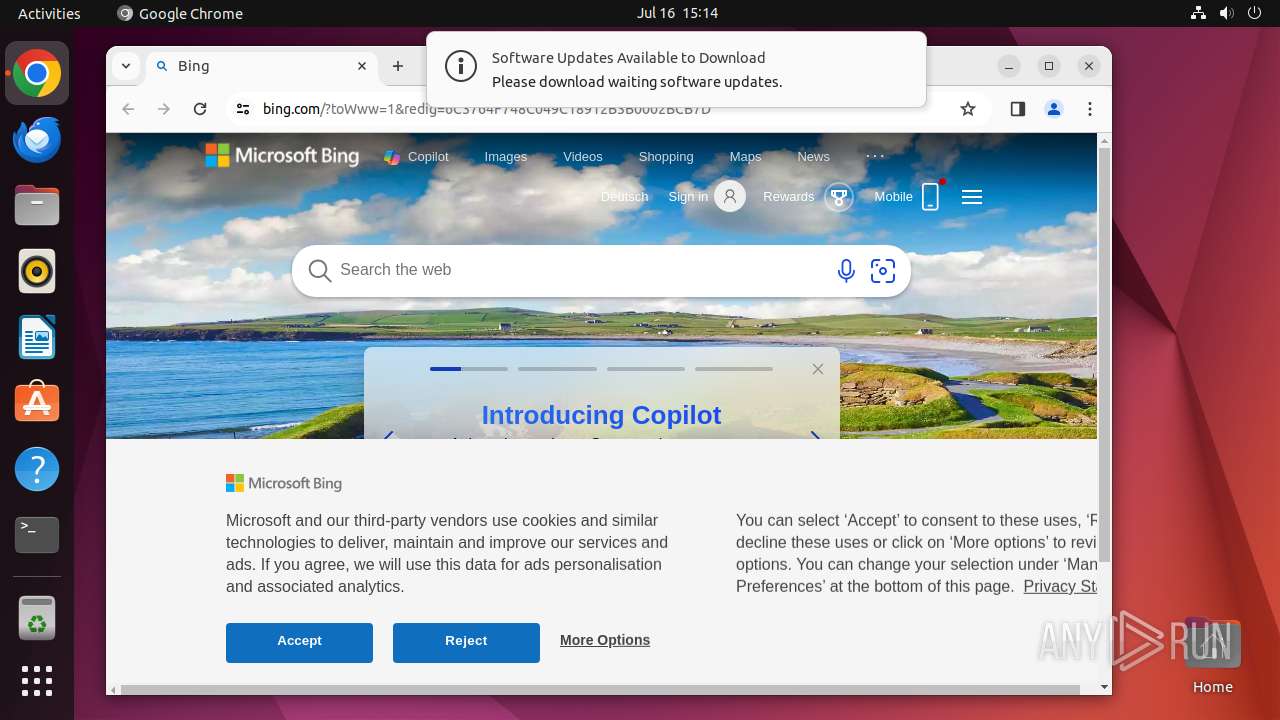1280x720 pixels.
Task: Select the fourth carousel progress bar
Action: pyautogui.click(x=734, y=369)
